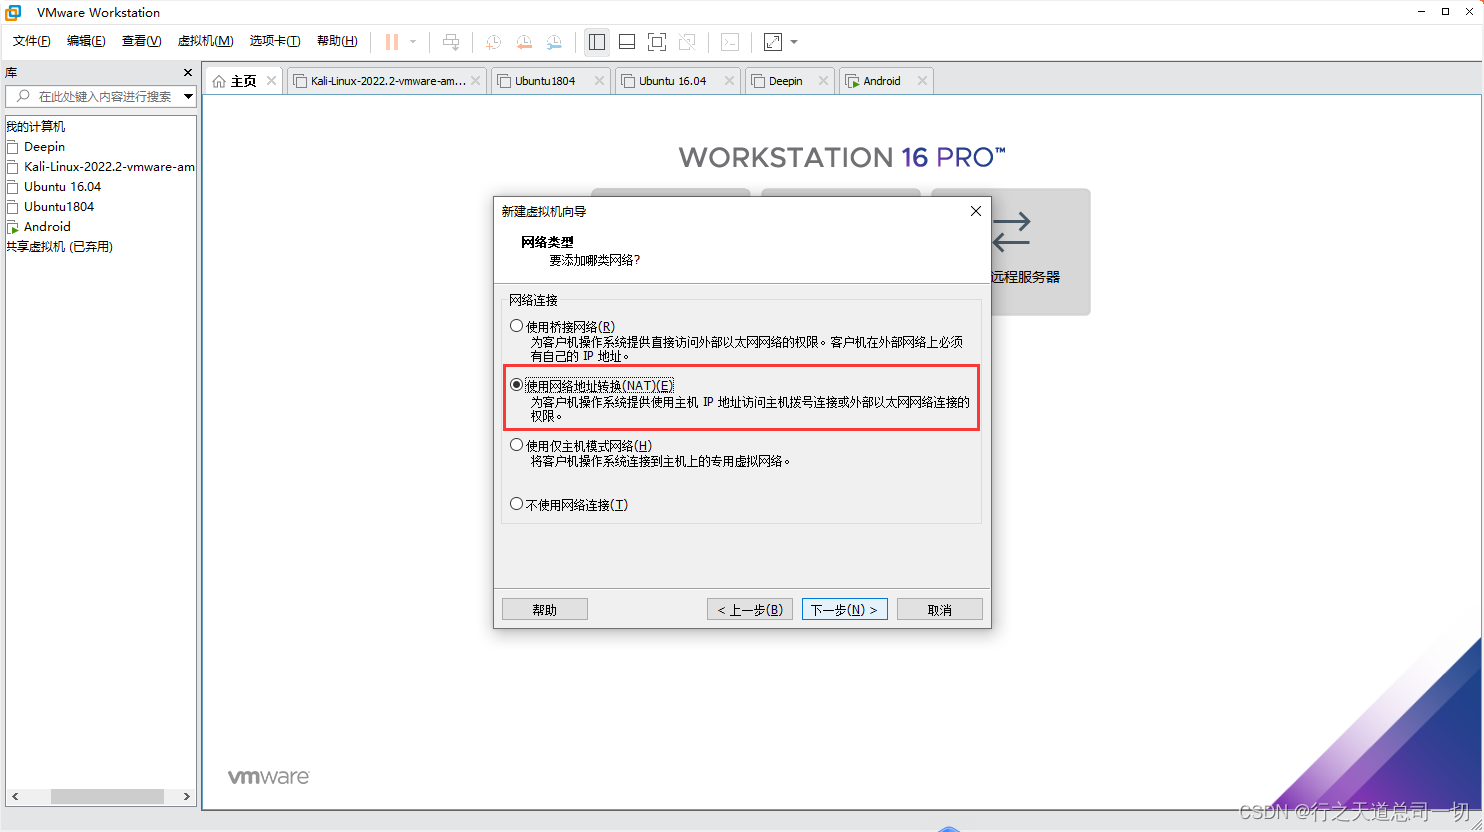Open the power options dropdown beside pause
1484x832 pixels.
coord(413,42)
